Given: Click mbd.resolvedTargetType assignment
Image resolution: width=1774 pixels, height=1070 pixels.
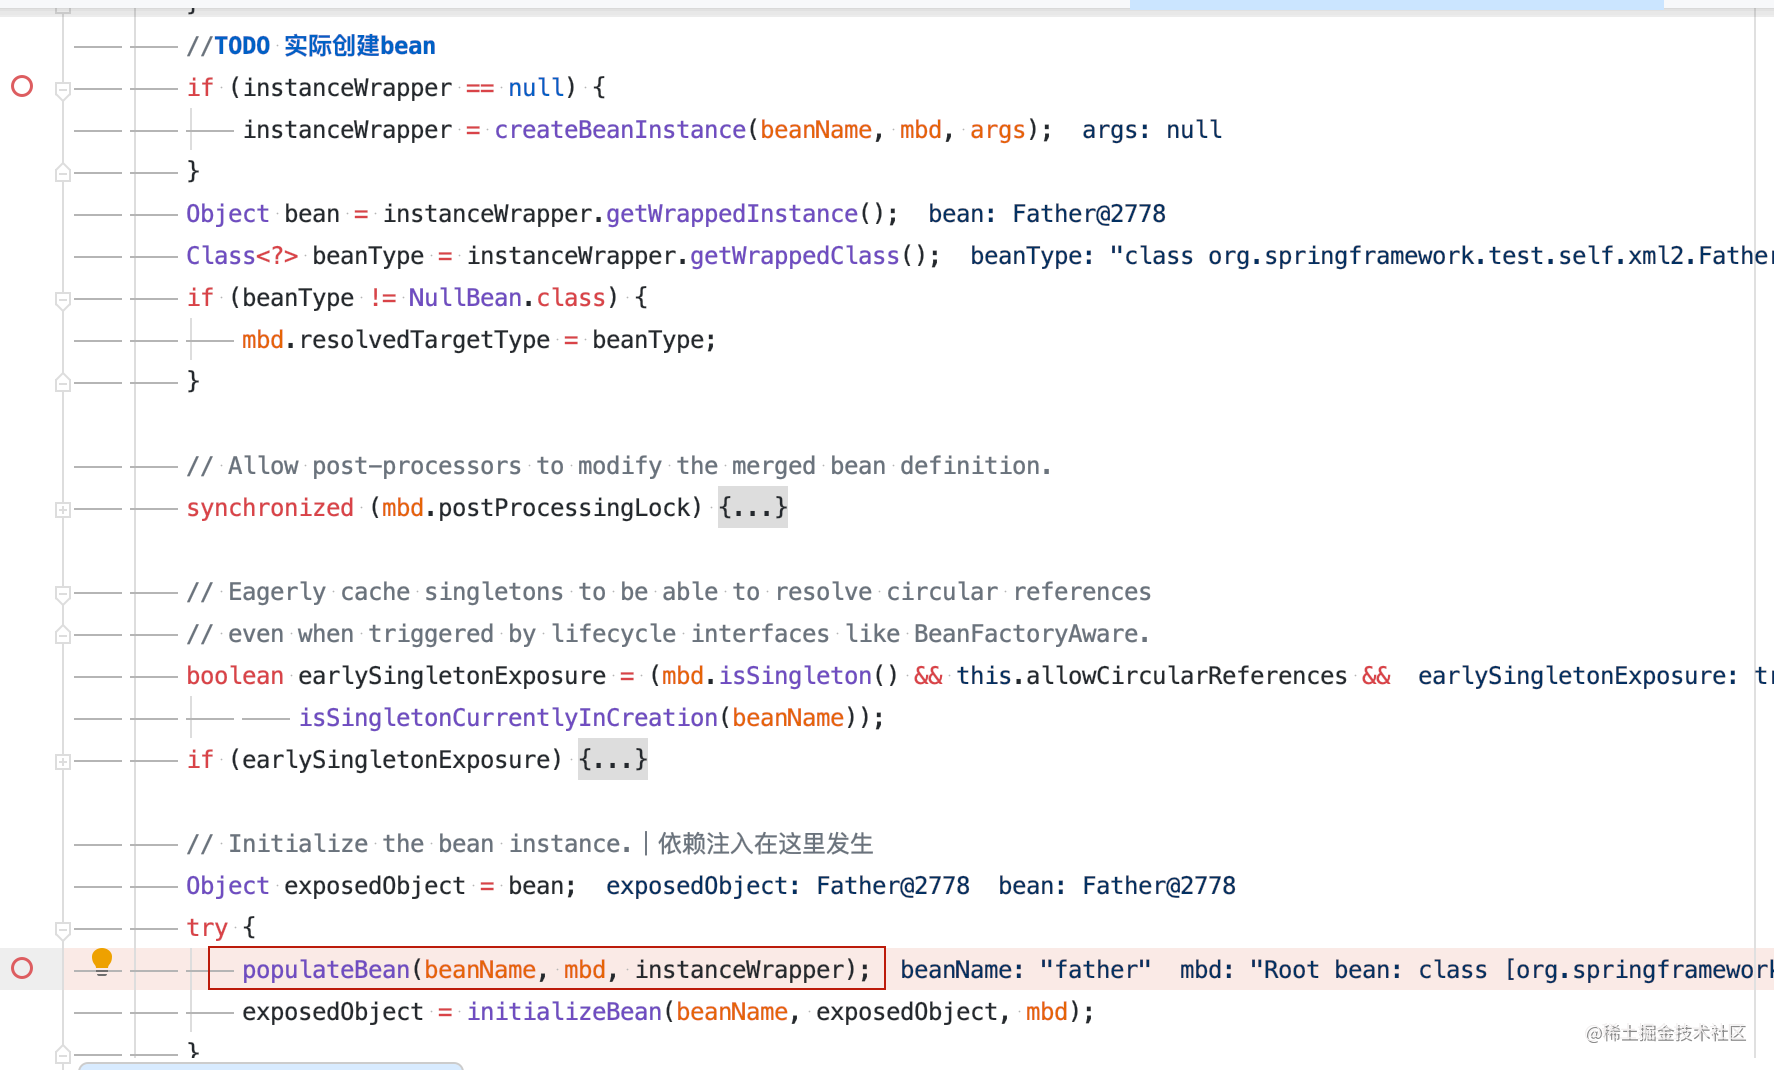Looking at the screenshot, I should click(479, 340).
